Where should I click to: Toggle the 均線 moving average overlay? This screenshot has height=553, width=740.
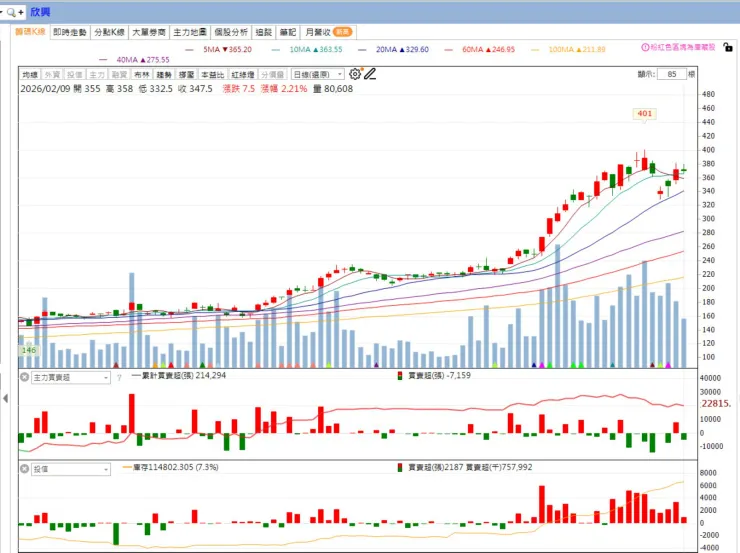coord(30,75)
